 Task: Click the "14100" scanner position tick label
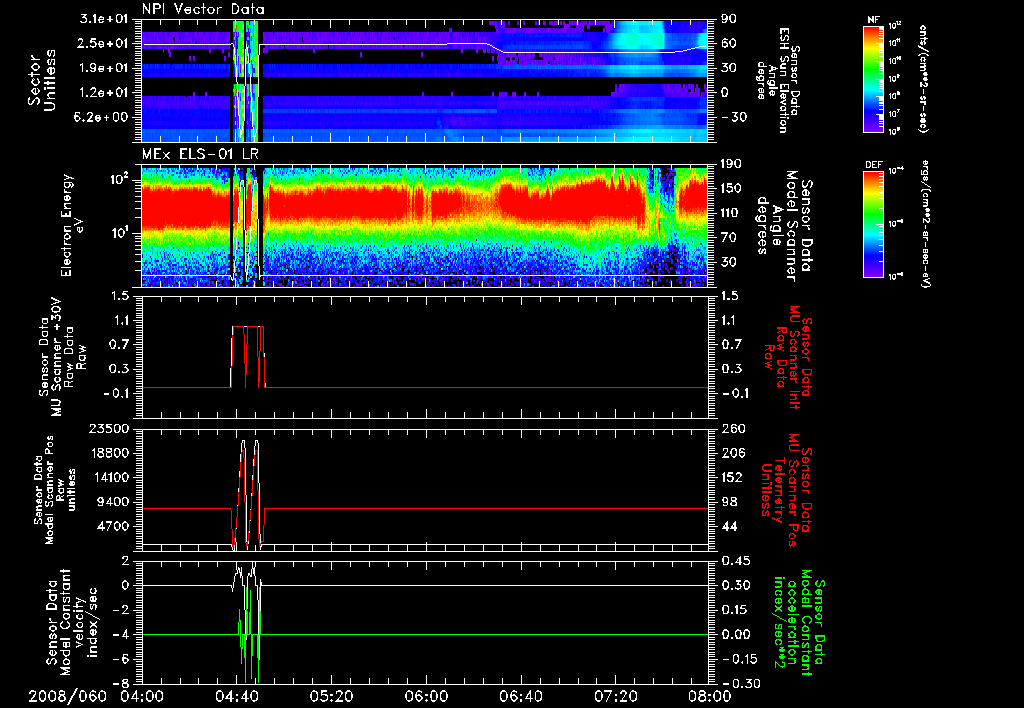click(110, 477)
